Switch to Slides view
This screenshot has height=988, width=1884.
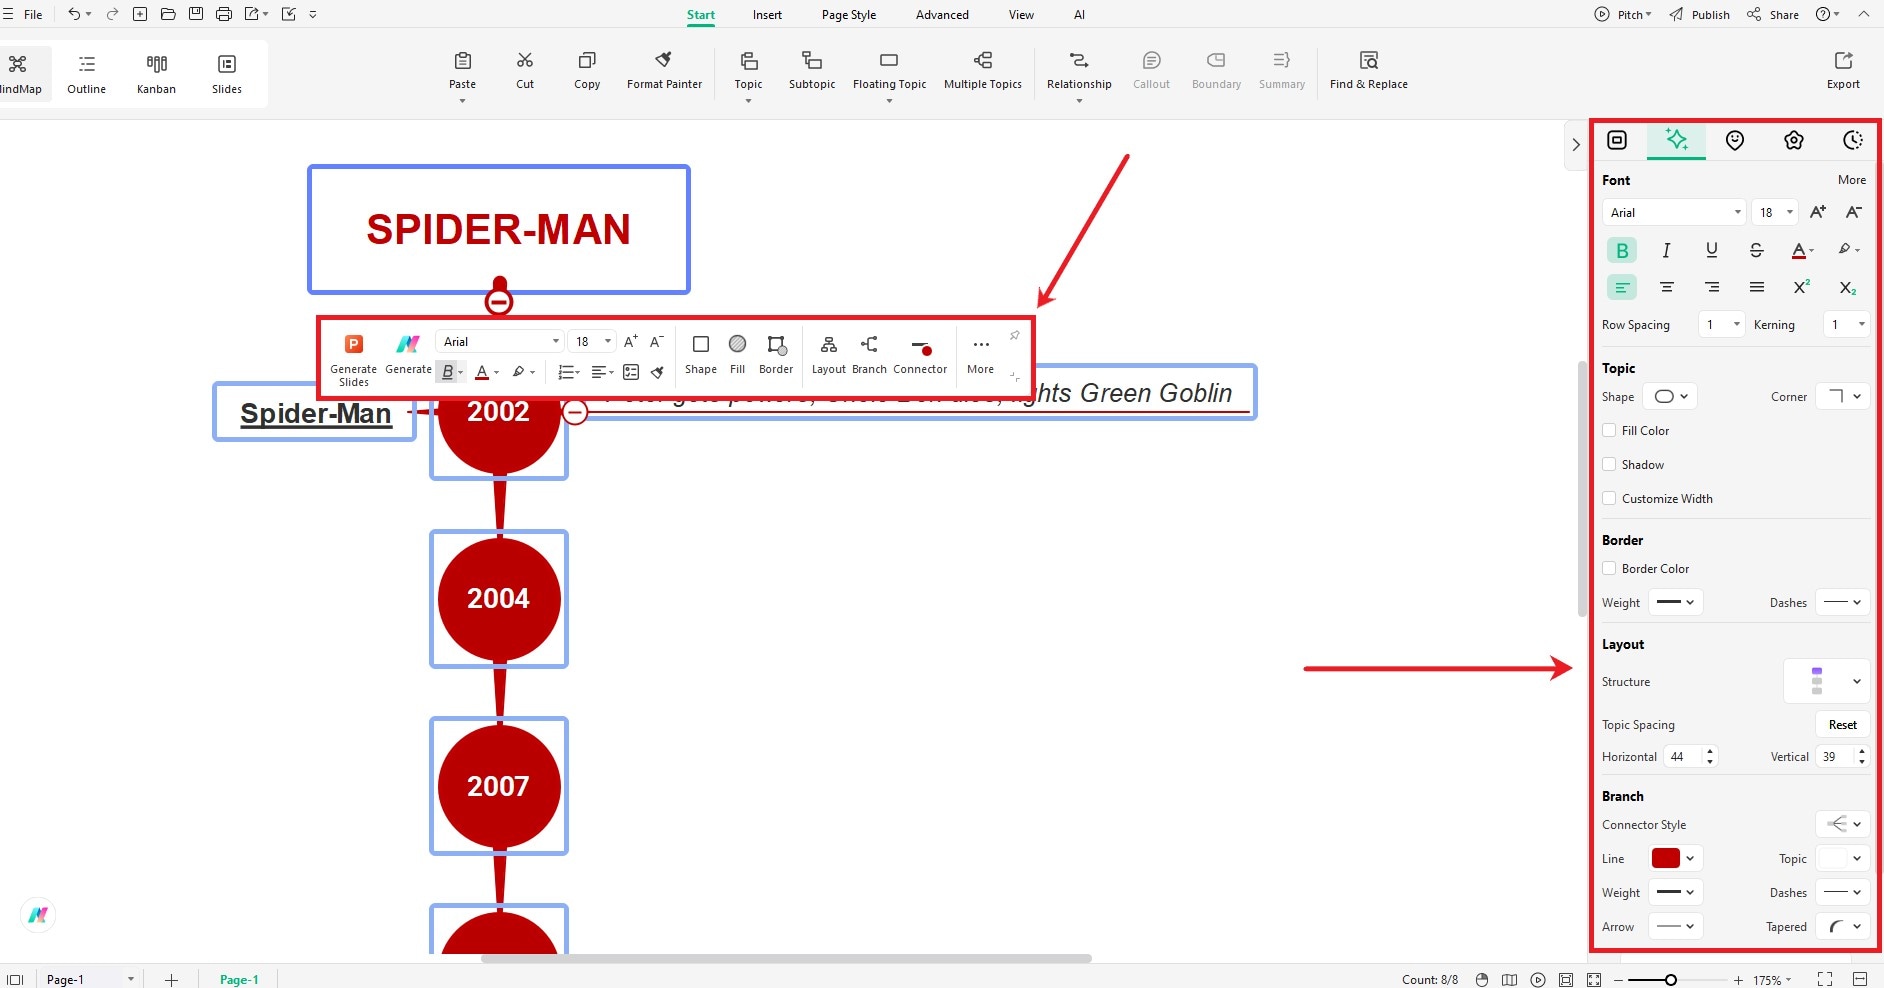227,74
